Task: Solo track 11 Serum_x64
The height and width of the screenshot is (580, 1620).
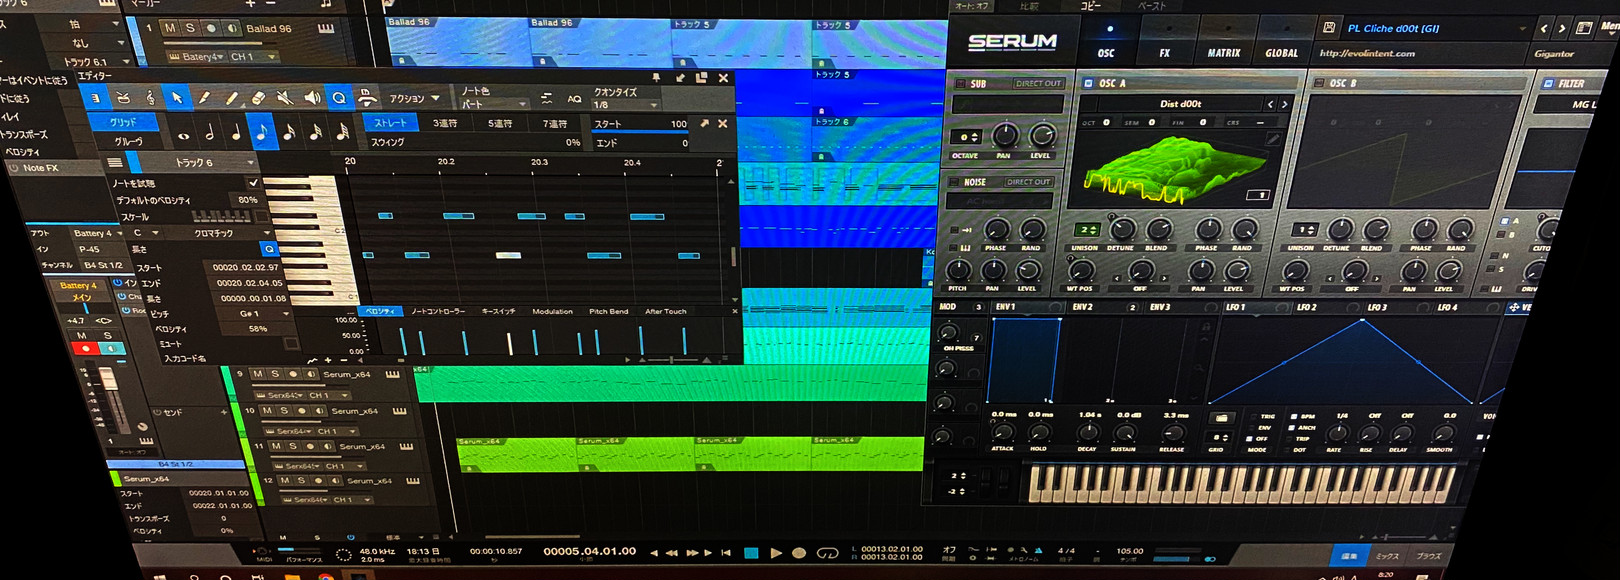Action: click(x=292, y=446)
